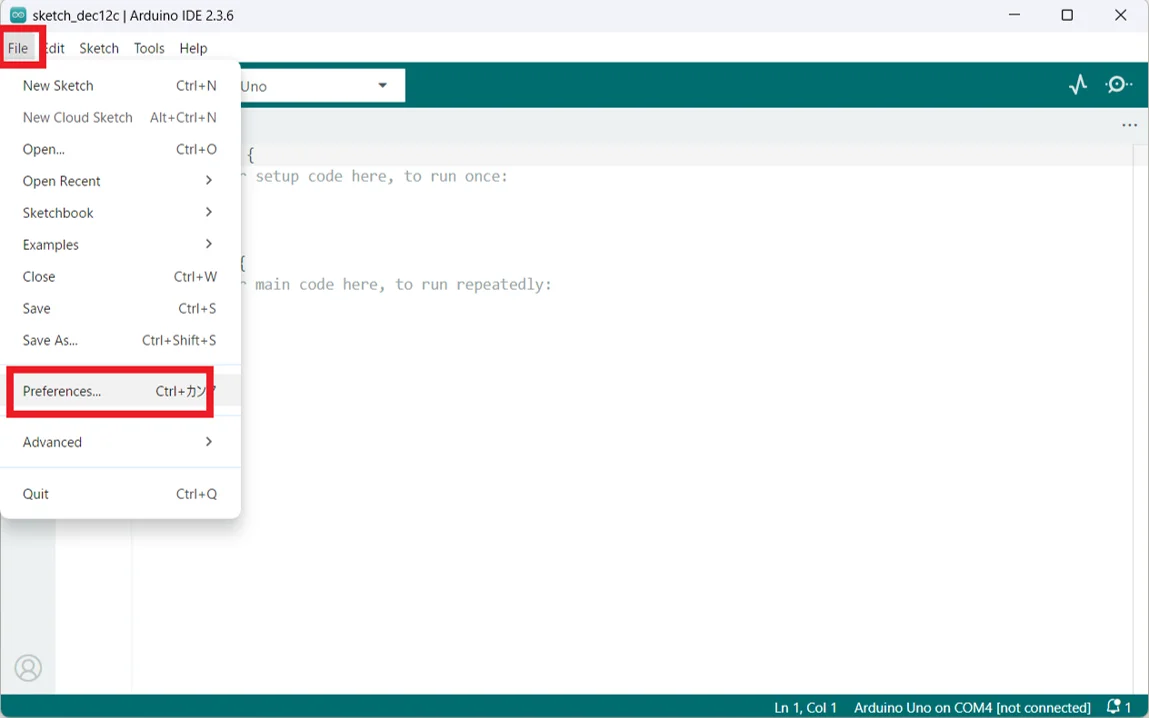The width and height of the screenshot is (1149, 718).
Task: Minimize the Arduino IDE window
Action: 1015,15
